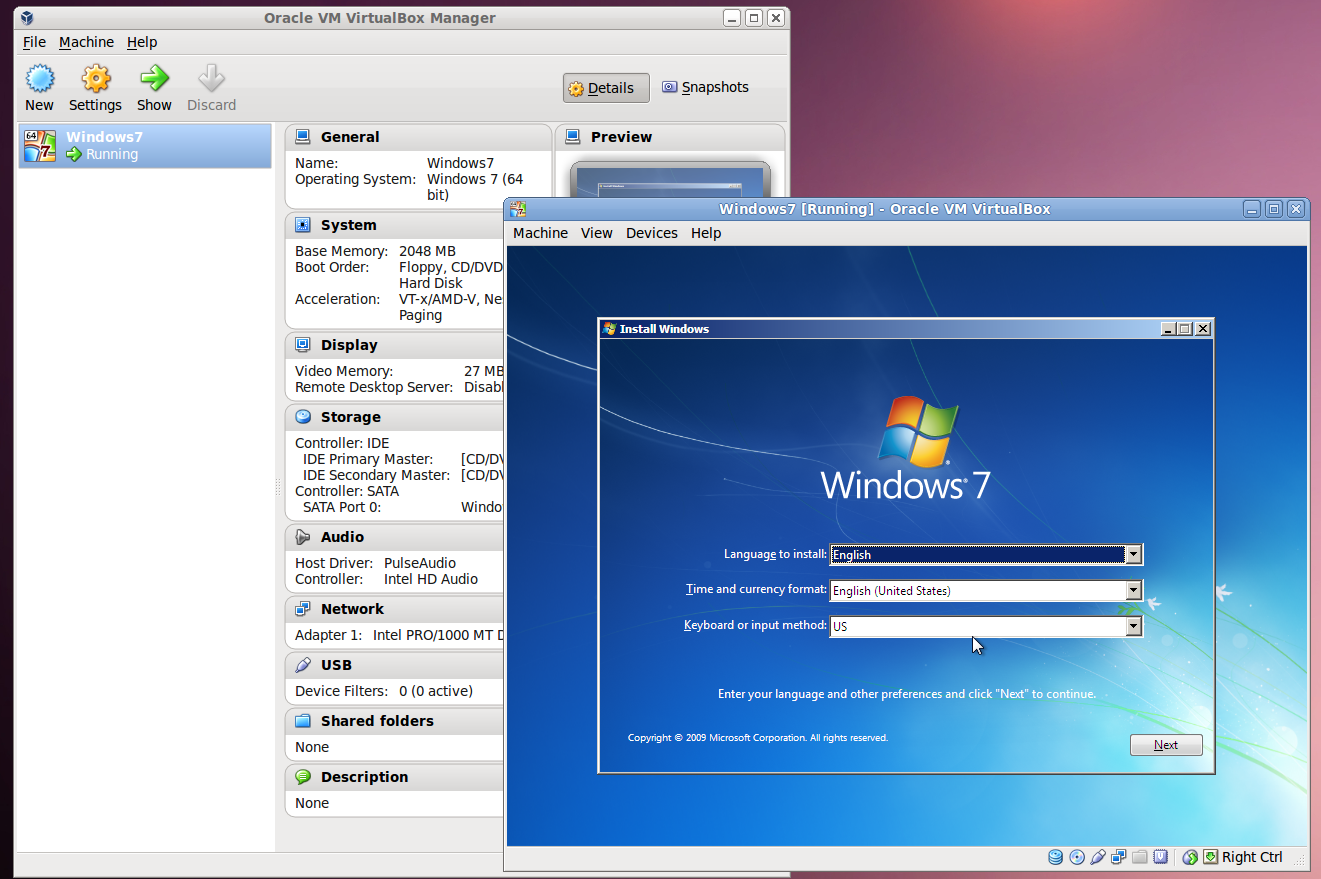Click the Audio section speaker icon
This screenshot has height=879, width=1321.
pos(303,537)
